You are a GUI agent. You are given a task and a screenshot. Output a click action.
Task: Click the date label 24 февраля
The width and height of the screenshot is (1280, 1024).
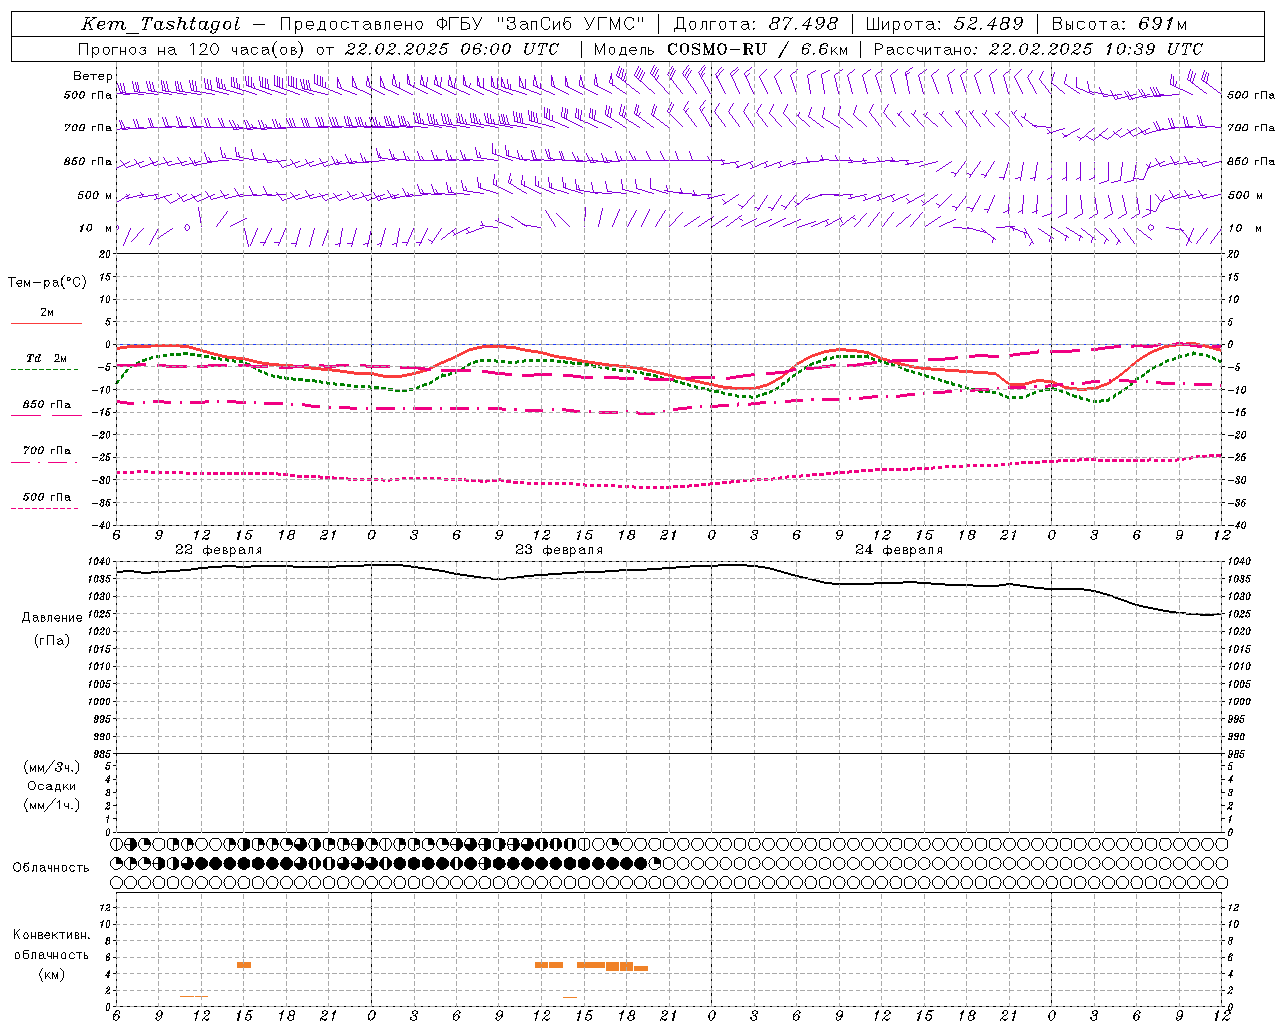pos(899,550)
